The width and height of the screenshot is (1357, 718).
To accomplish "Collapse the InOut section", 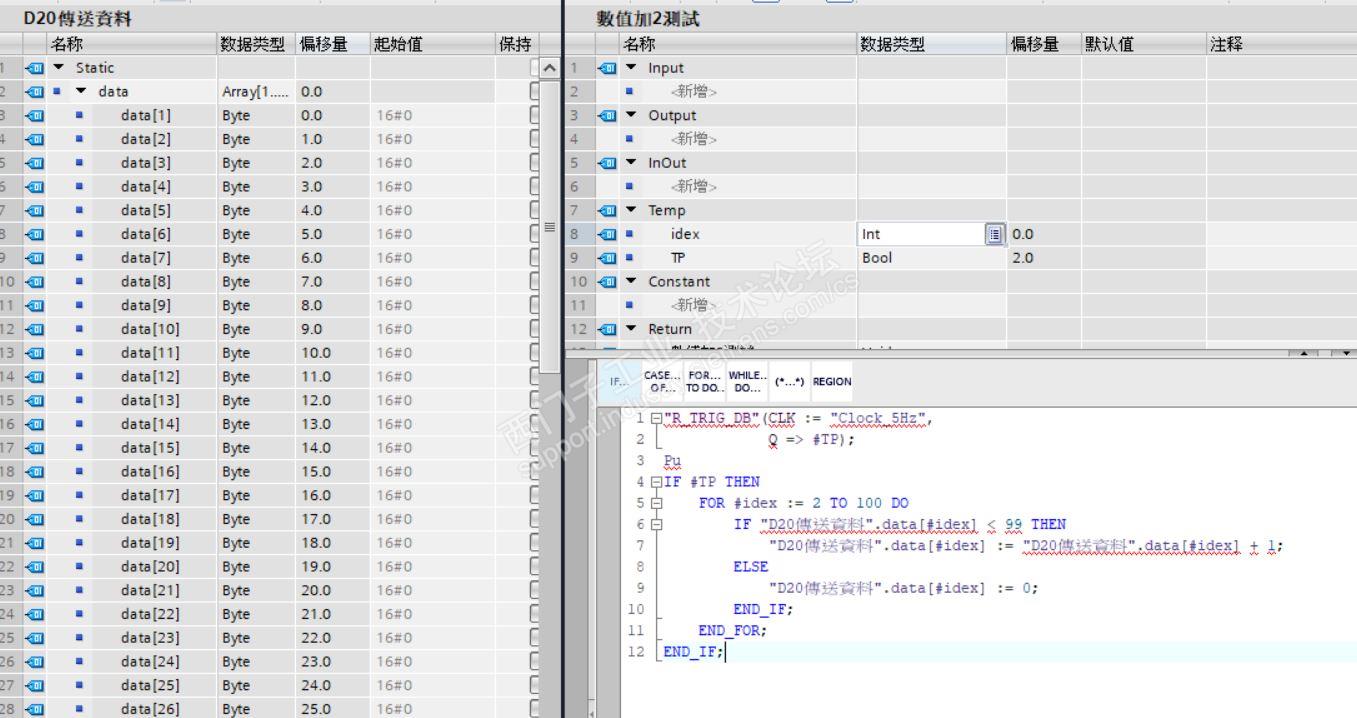I will 630,163.
